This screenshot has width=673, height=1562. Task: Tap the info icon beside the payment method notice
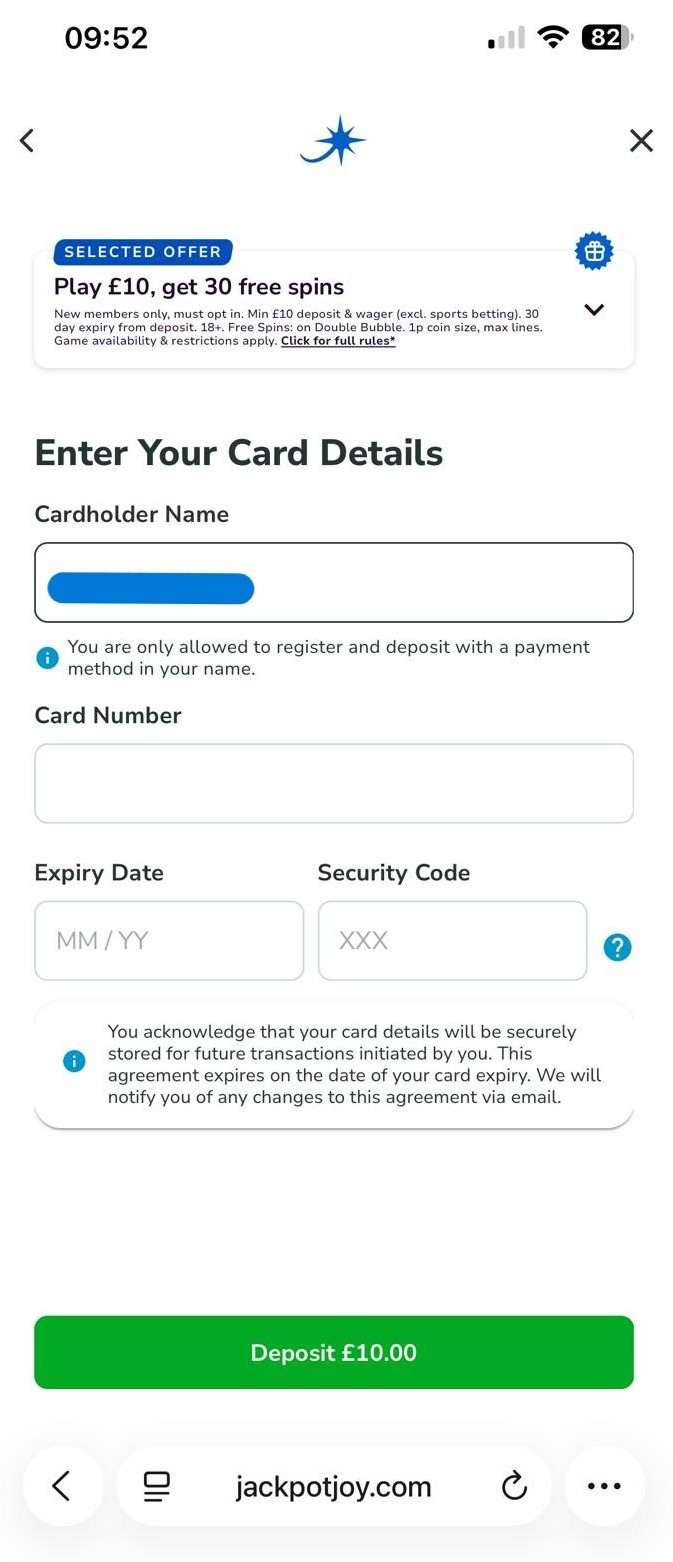[x=47, y=657]
